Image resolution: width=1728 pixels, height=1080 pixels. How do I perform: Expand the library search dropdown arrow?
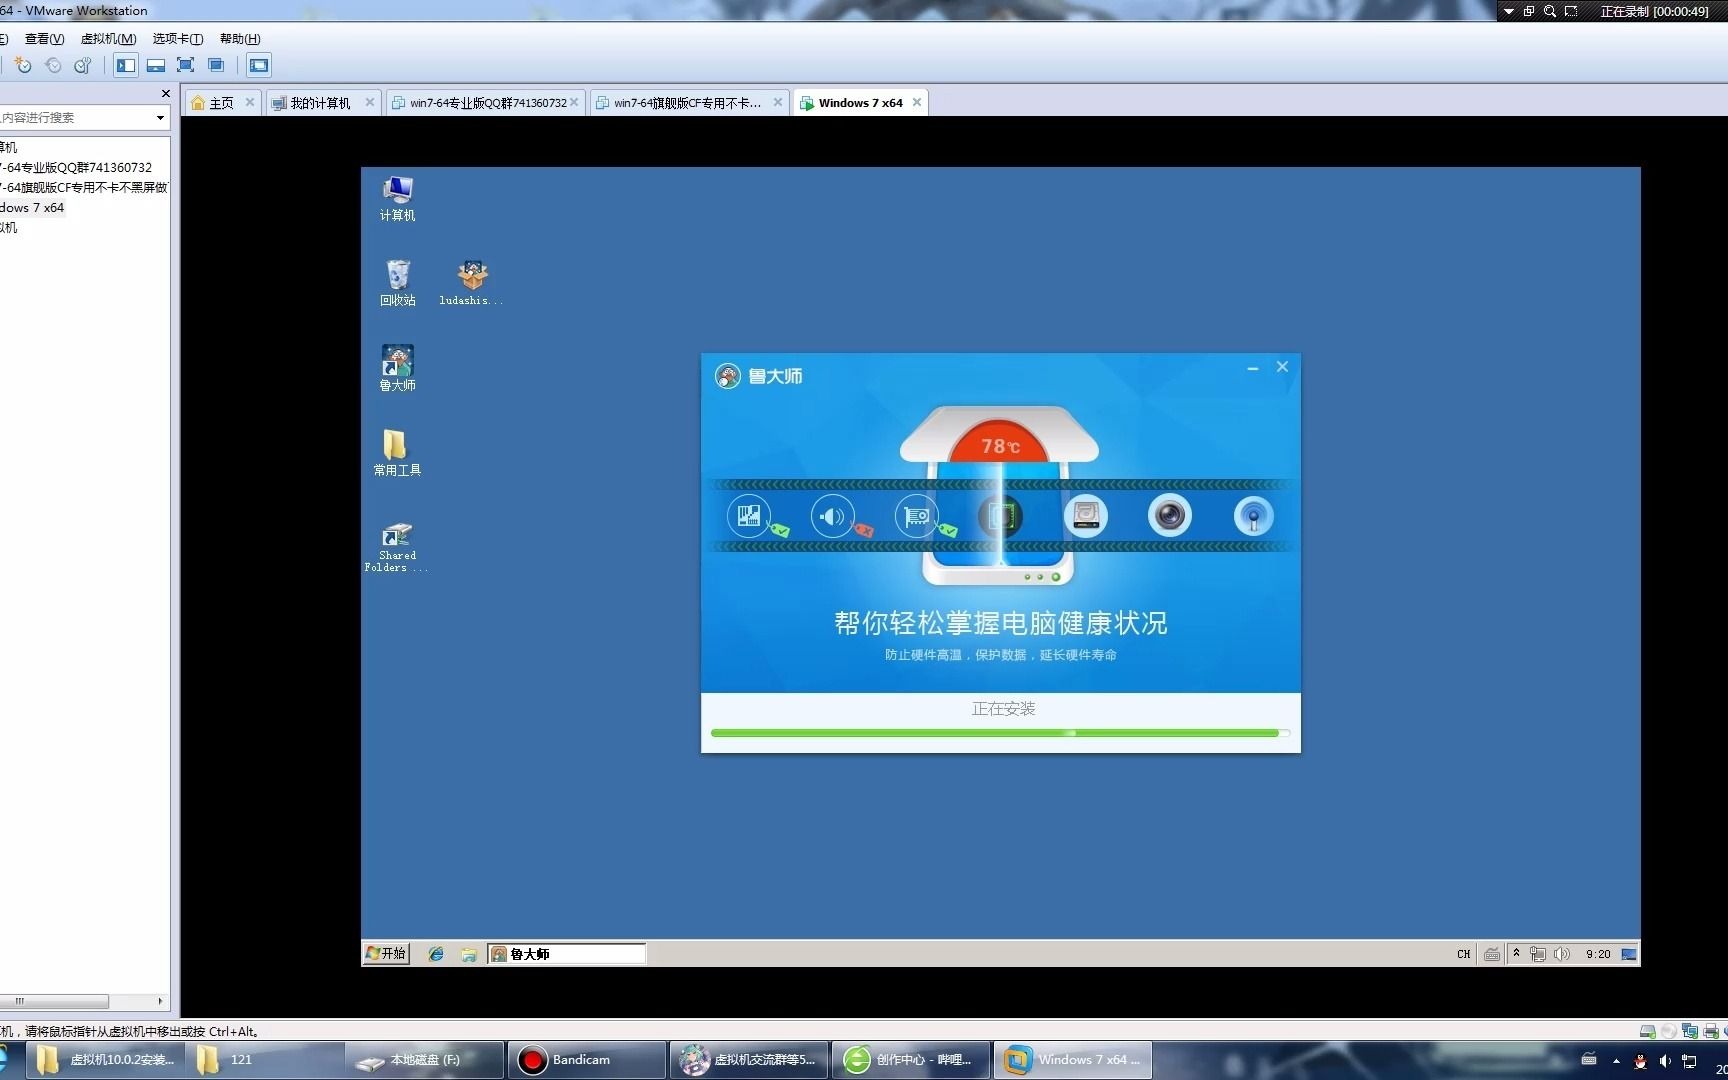[x=160, y=118]
